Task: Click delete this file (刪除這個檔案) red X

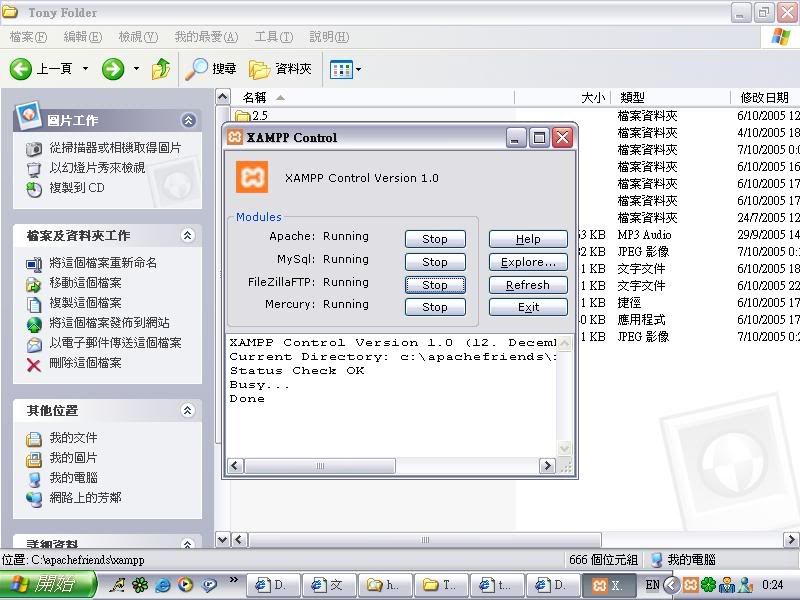Action: click(x=34, y=363)
